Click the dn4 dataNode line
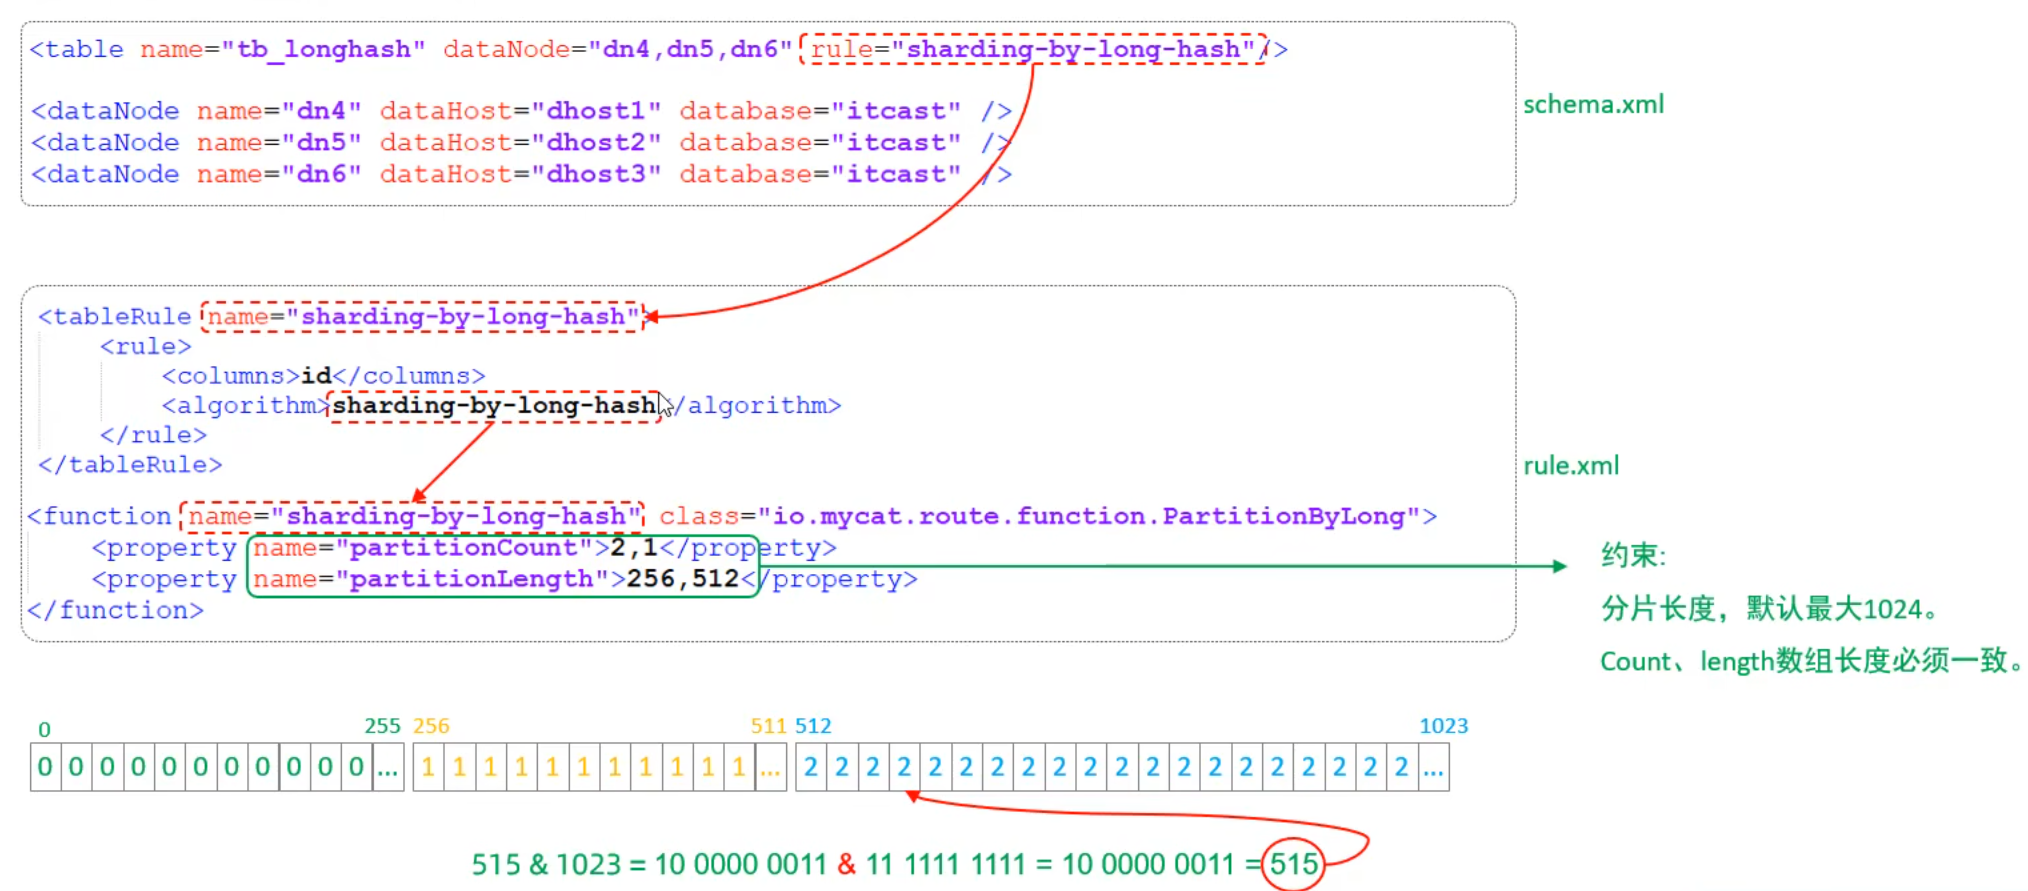This screenshot has height=891, width=2028. 520,111
